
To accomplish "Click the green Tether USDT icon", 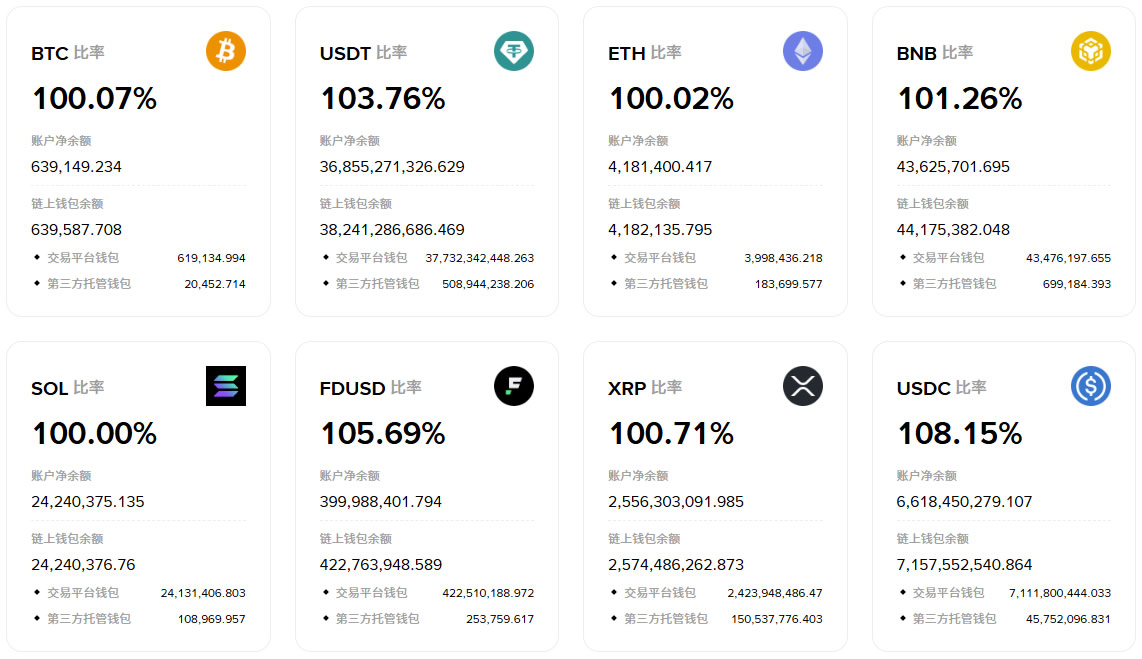I will pos(514,51).
